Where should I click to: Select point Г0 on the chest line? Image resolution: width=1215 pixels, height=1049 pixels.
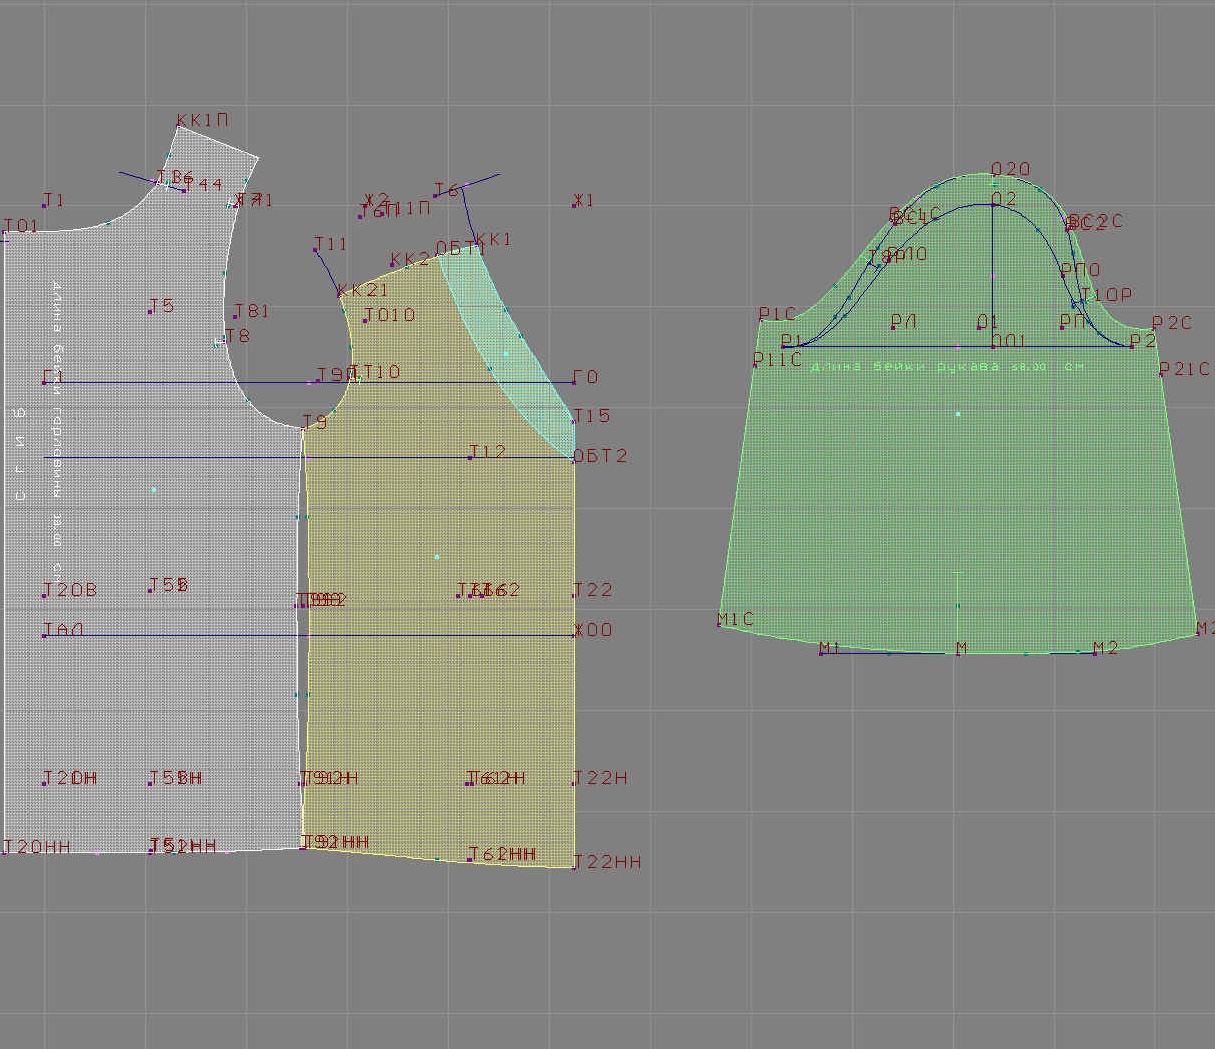574,382
